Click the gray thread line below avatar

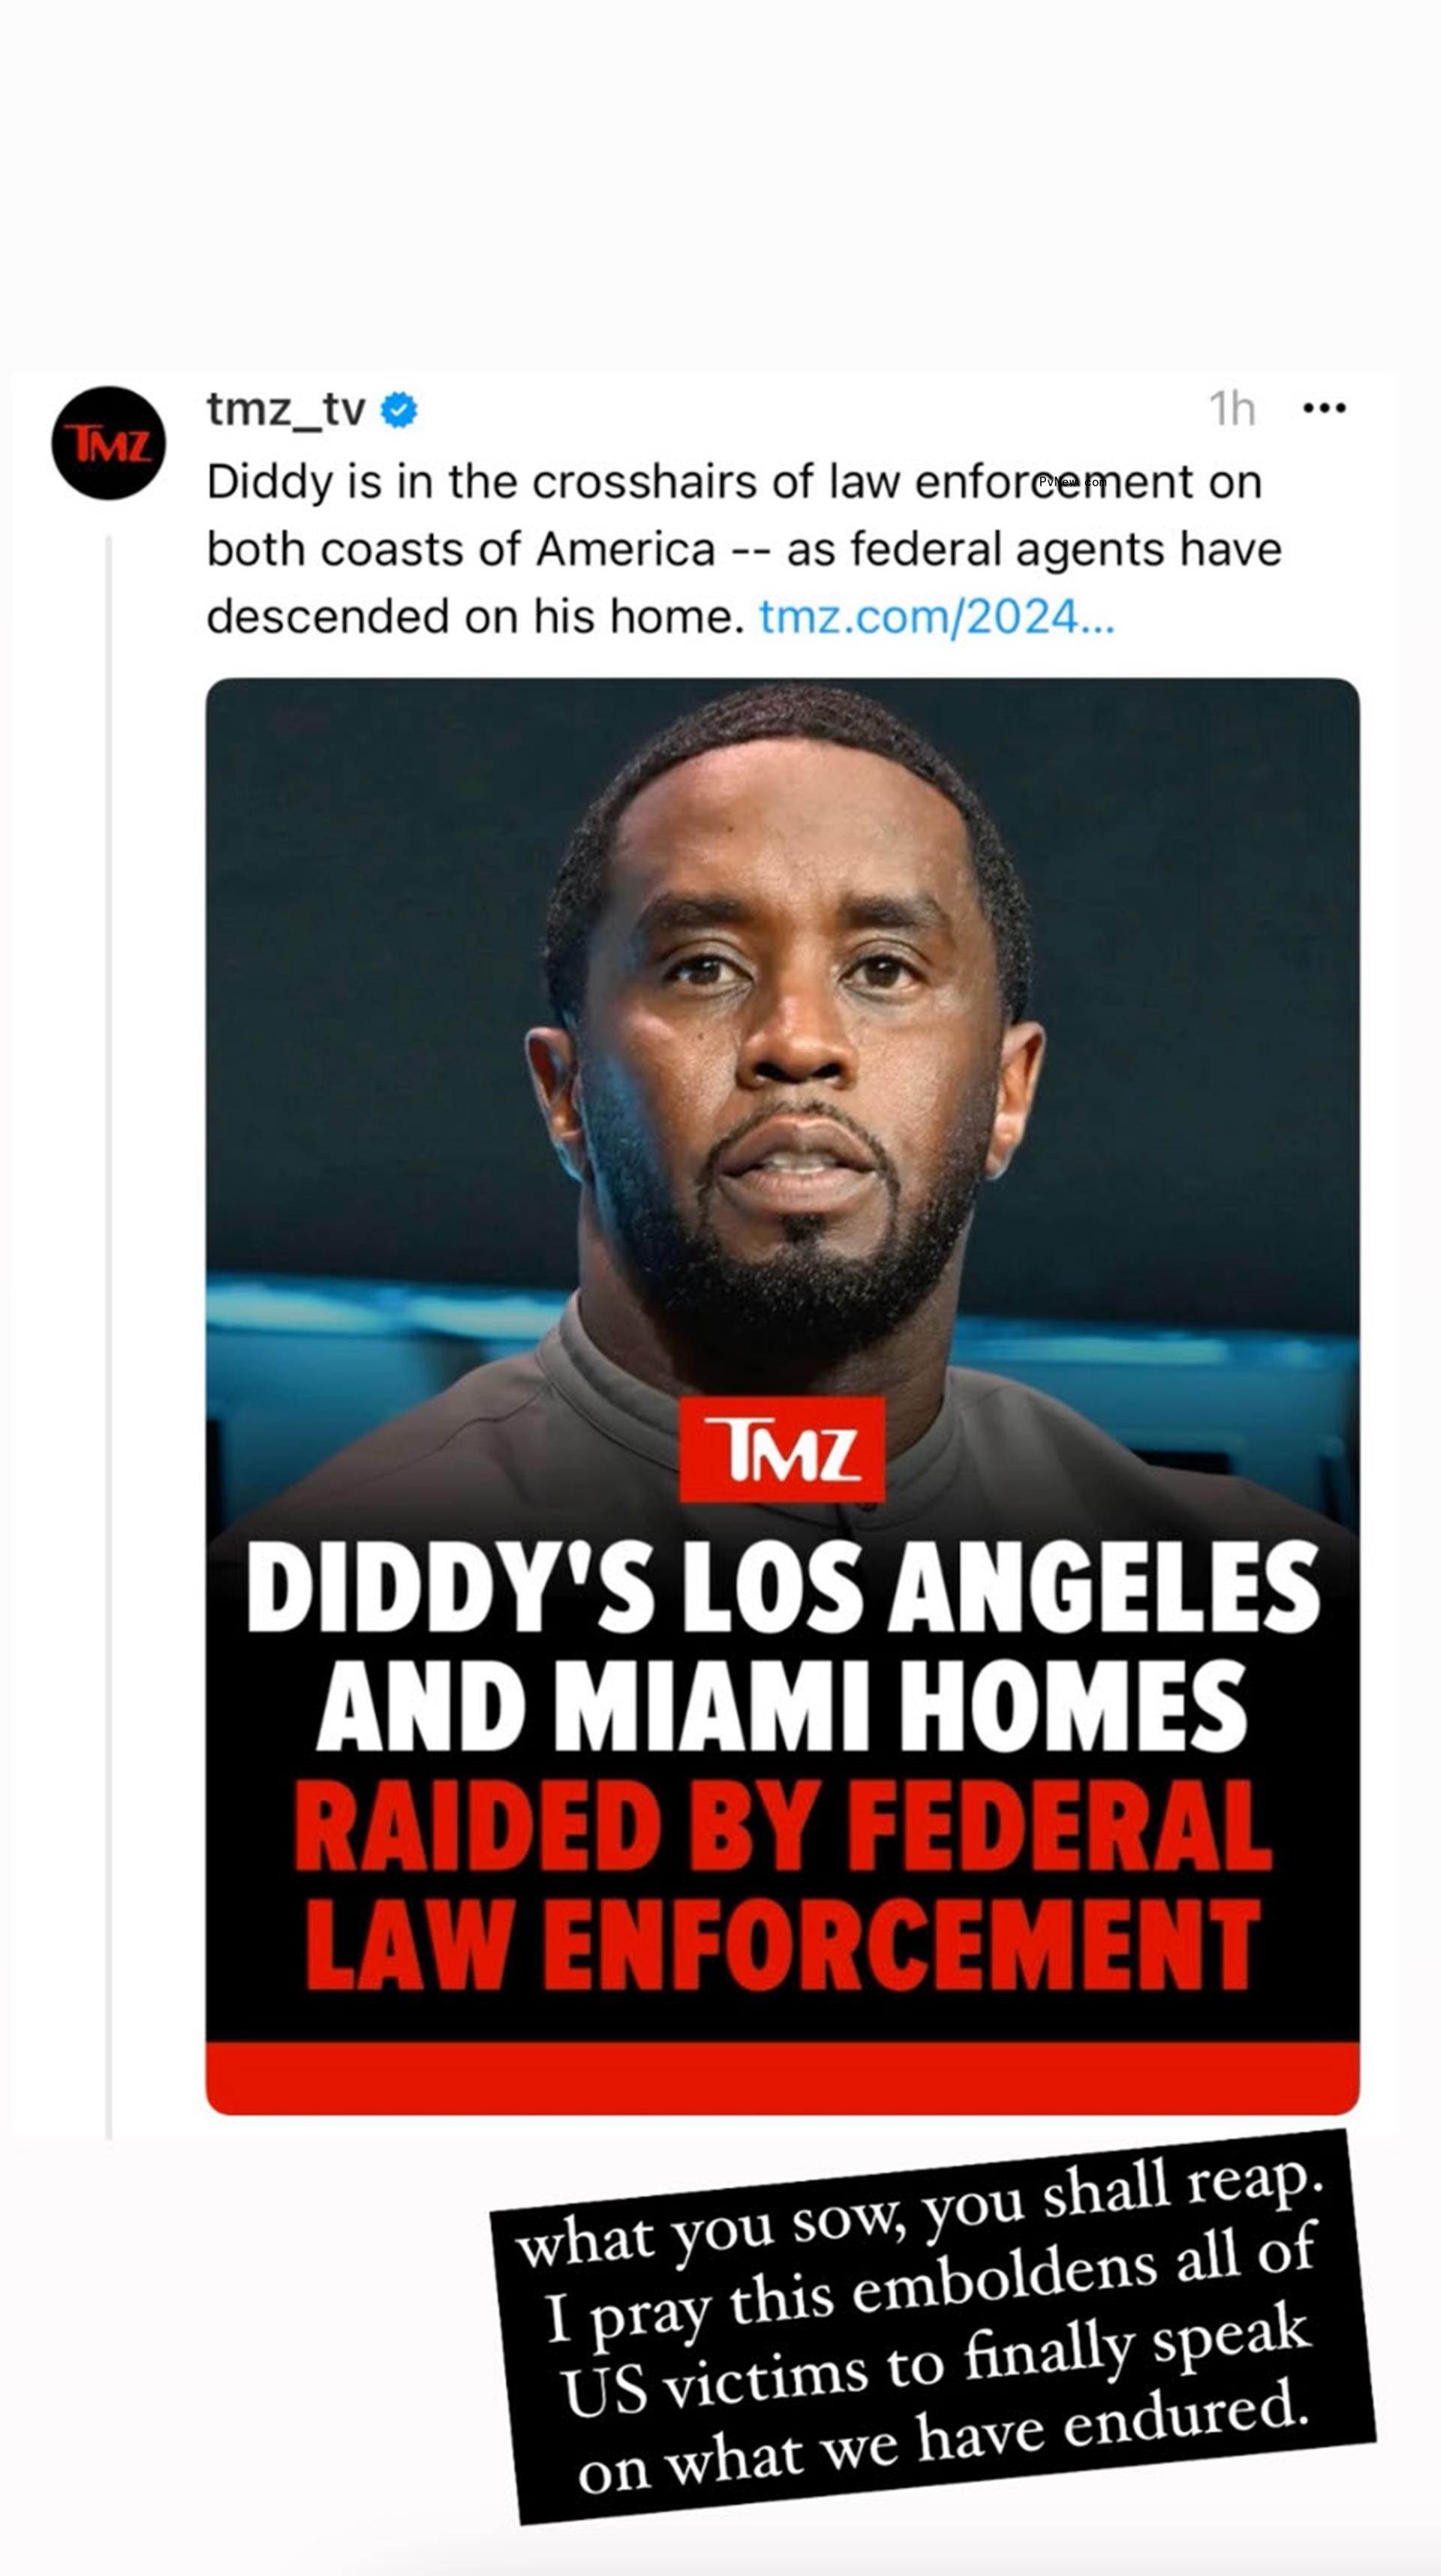(109, 1300)
